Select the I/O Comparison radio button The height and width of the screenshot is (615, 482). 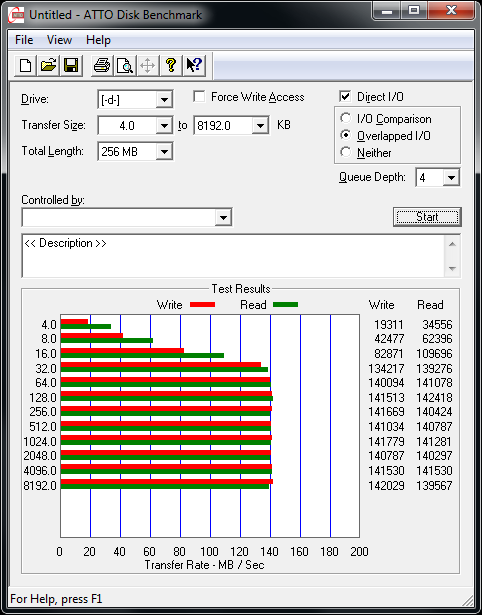(346, 118)
